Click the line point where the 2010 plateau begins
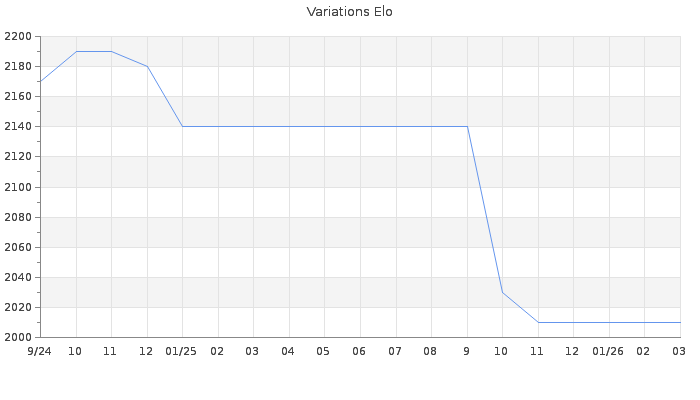Screen dimensions: 700x400 point(538,322)
